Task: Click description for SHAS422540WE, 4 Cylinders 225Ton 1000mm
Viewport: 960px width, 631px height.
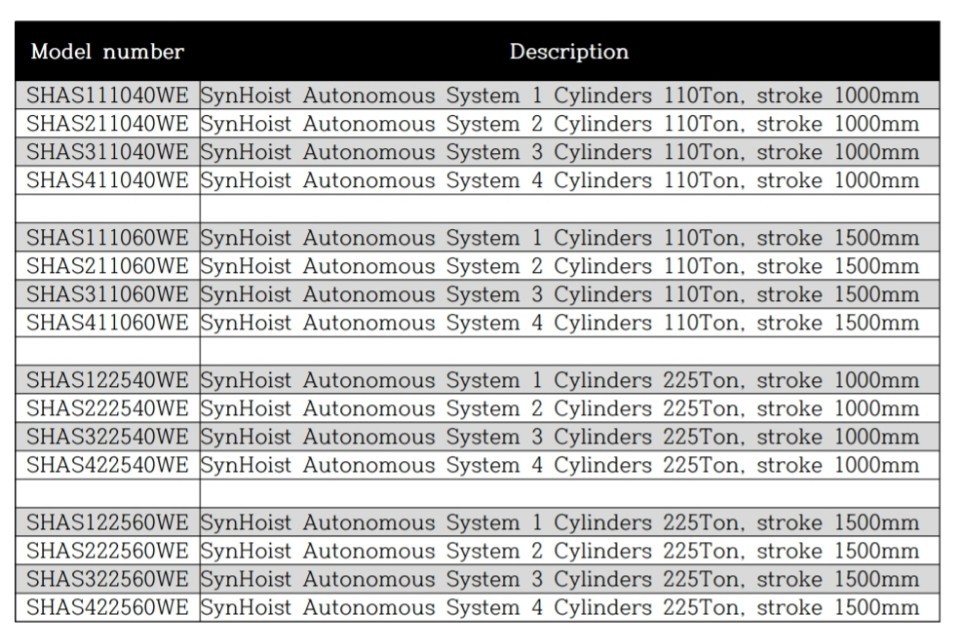Action: tap(569, 465)
